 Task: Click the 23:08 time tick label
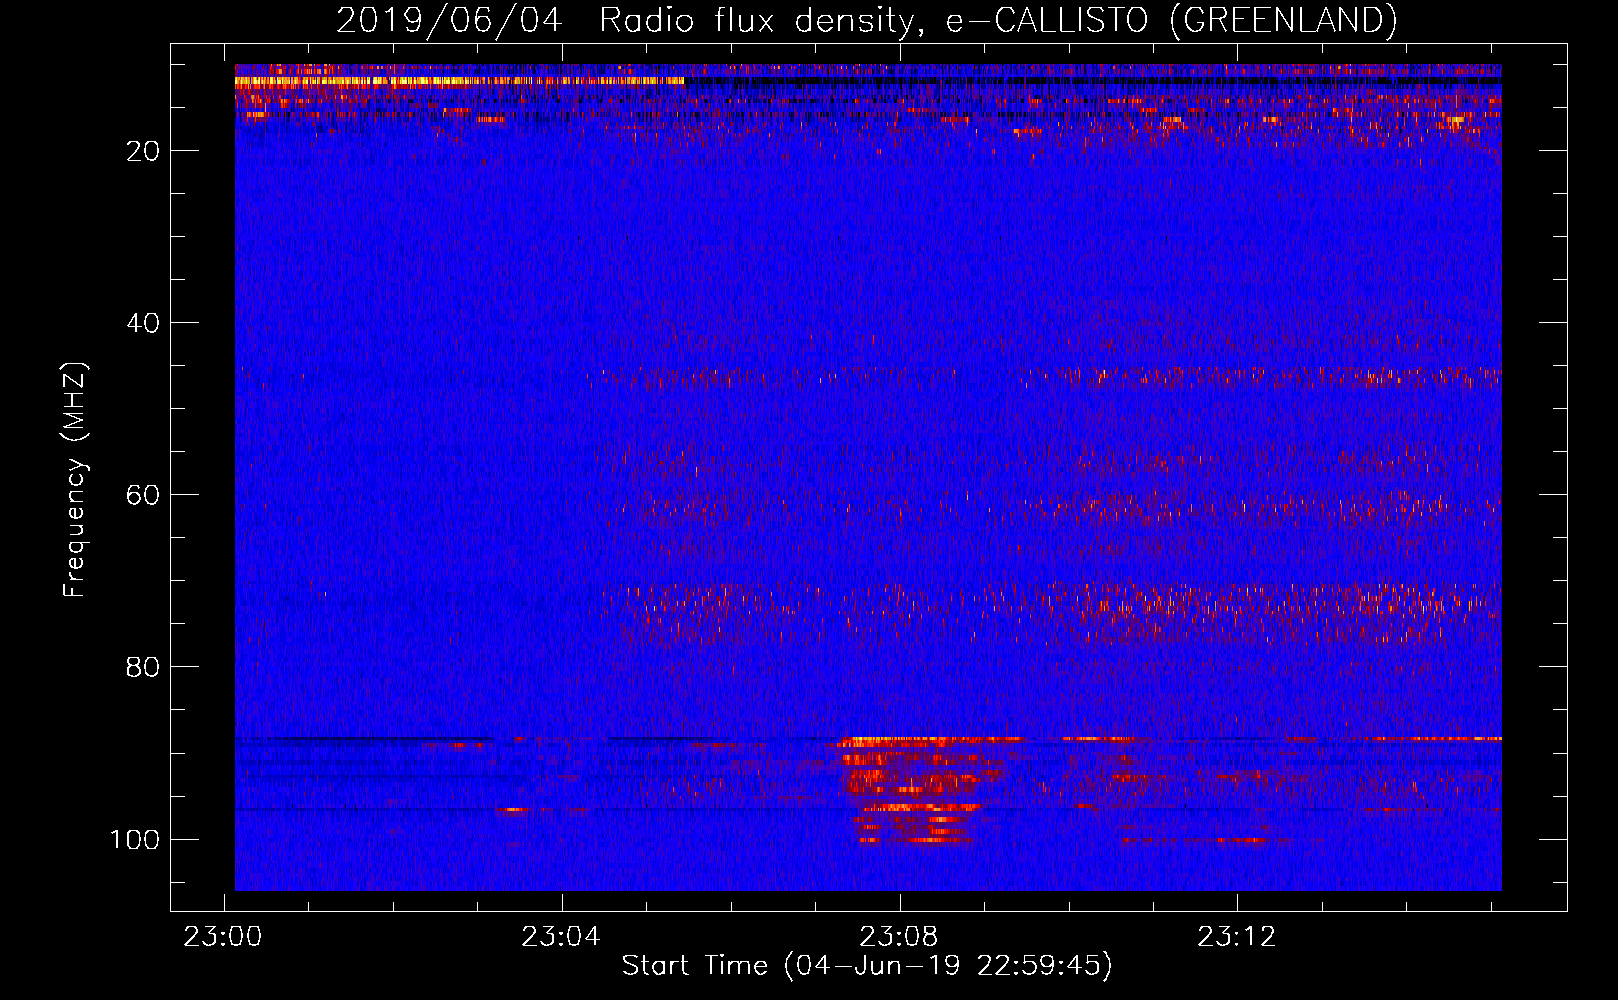coord(899,937)
